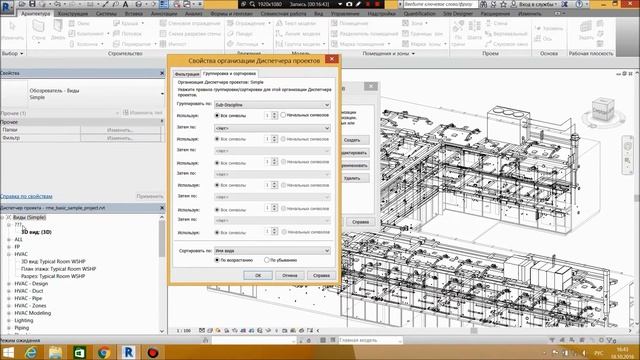Expand the 'HVAC - Design' tree node
Image resolution: width=640 pixels, height=360 pixels.
(x=9, y=284)
